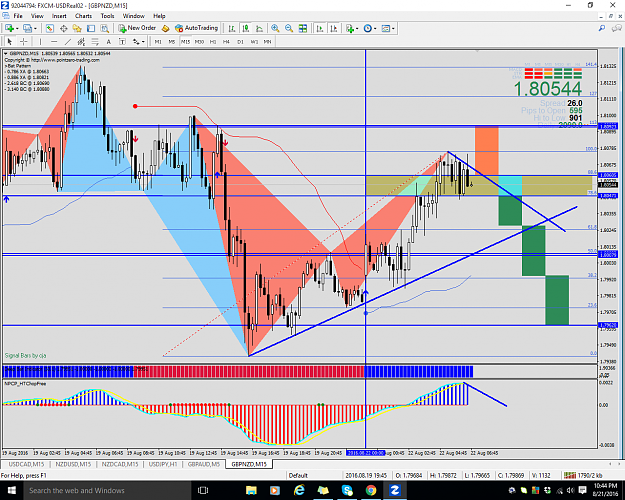Draw a Vertical Line tool

pyautogui.click(x=40, y=41)
